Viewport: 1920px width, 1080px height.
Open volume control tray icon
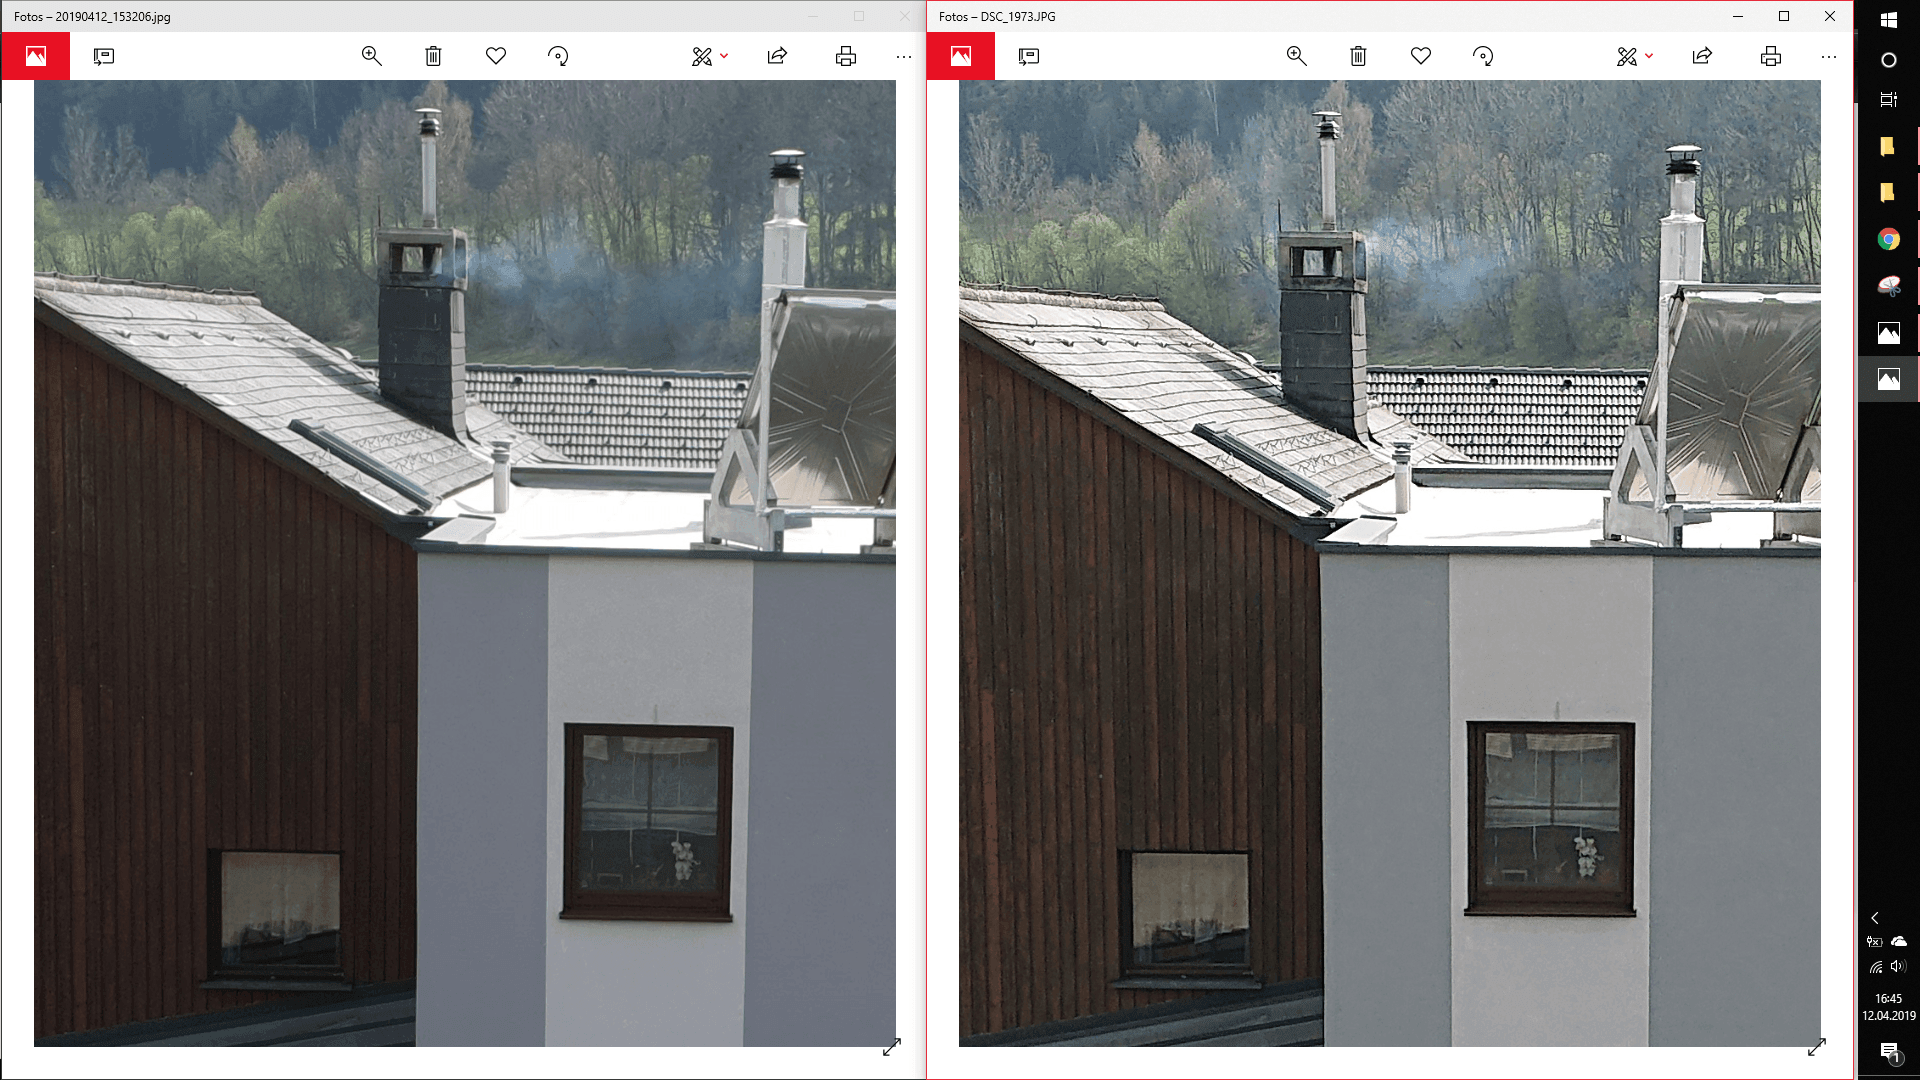(1899, 967)
